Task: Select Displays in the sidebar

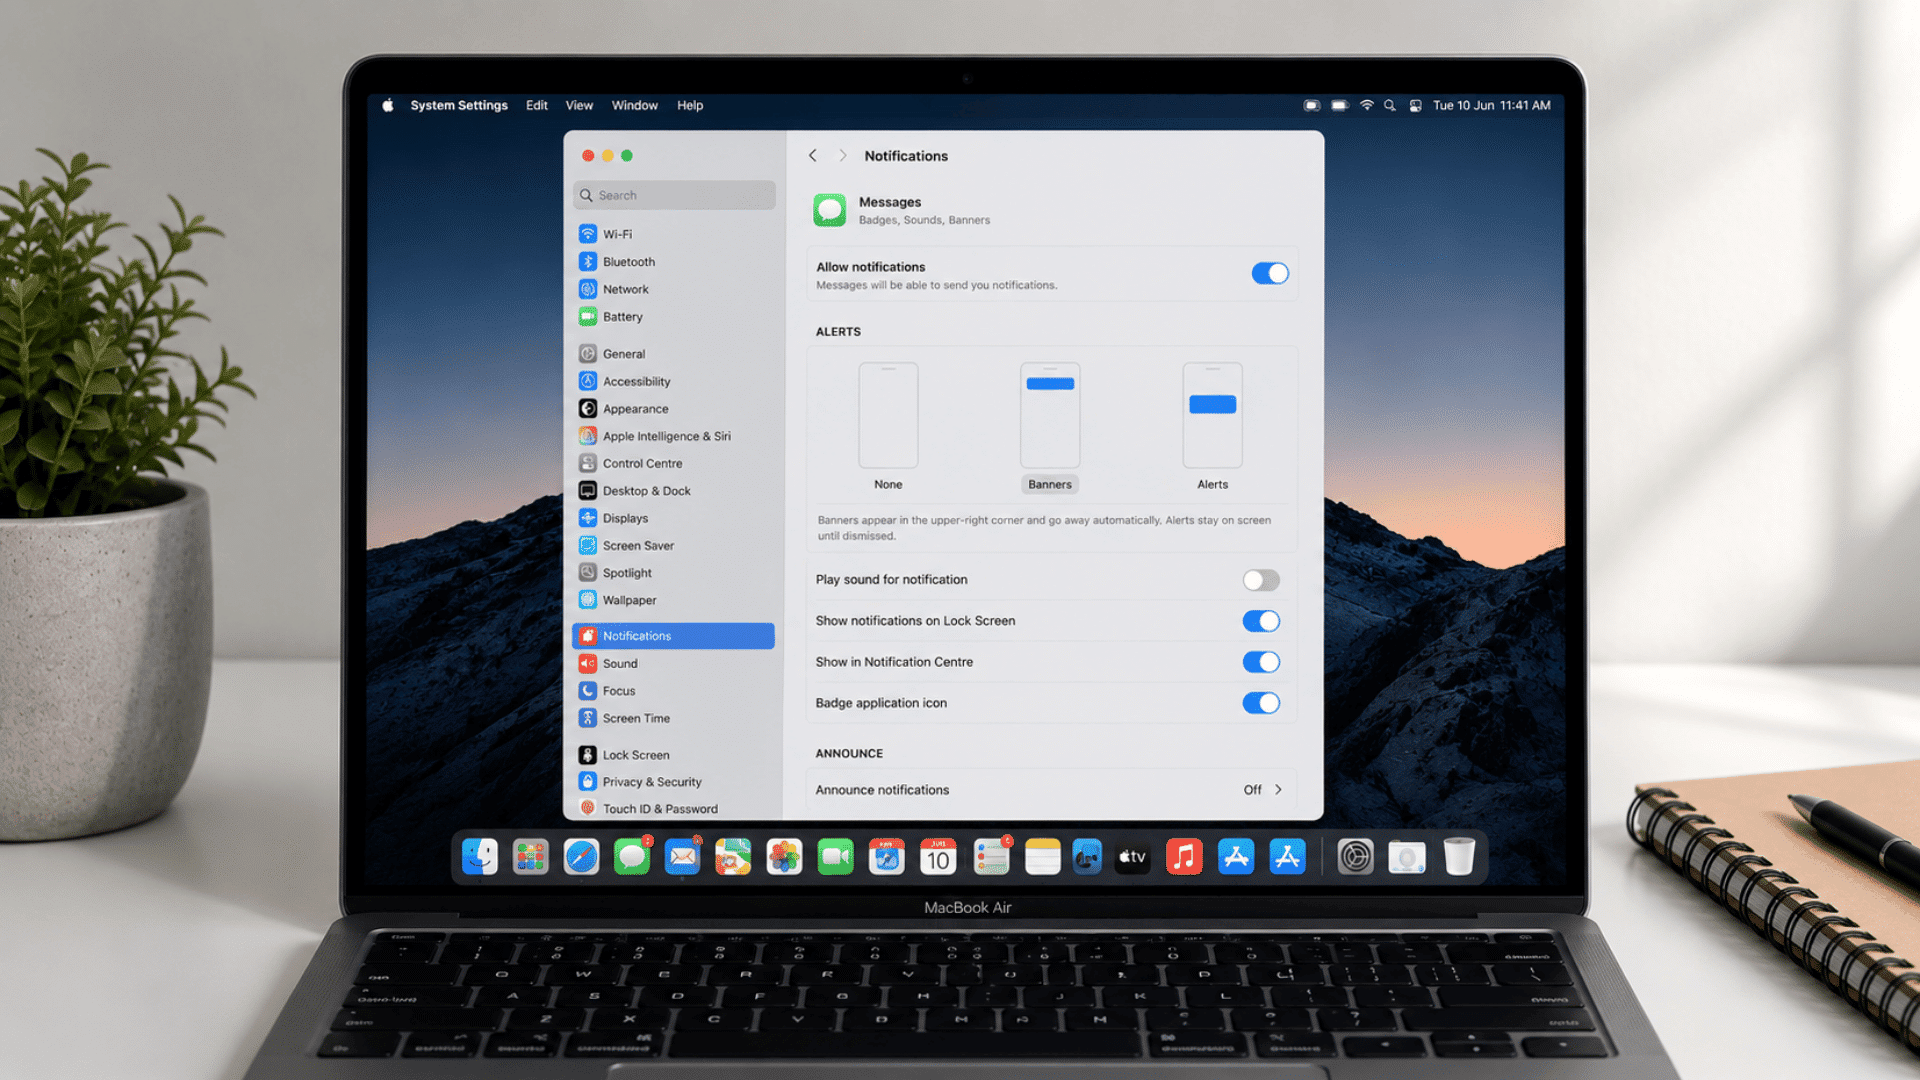Action: click(673, 518)
